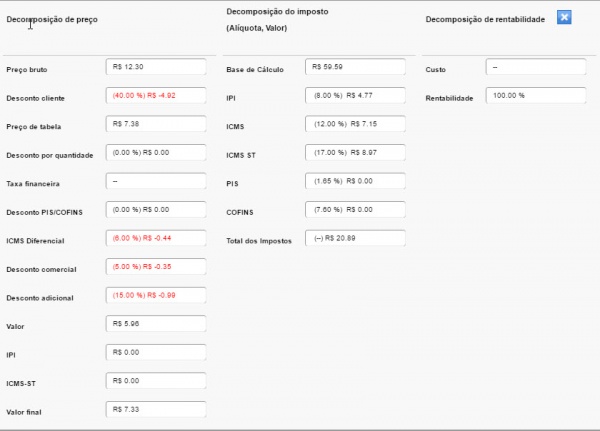Click the Custo label
This screenshot has width=600, height=431.
[436, 70]
